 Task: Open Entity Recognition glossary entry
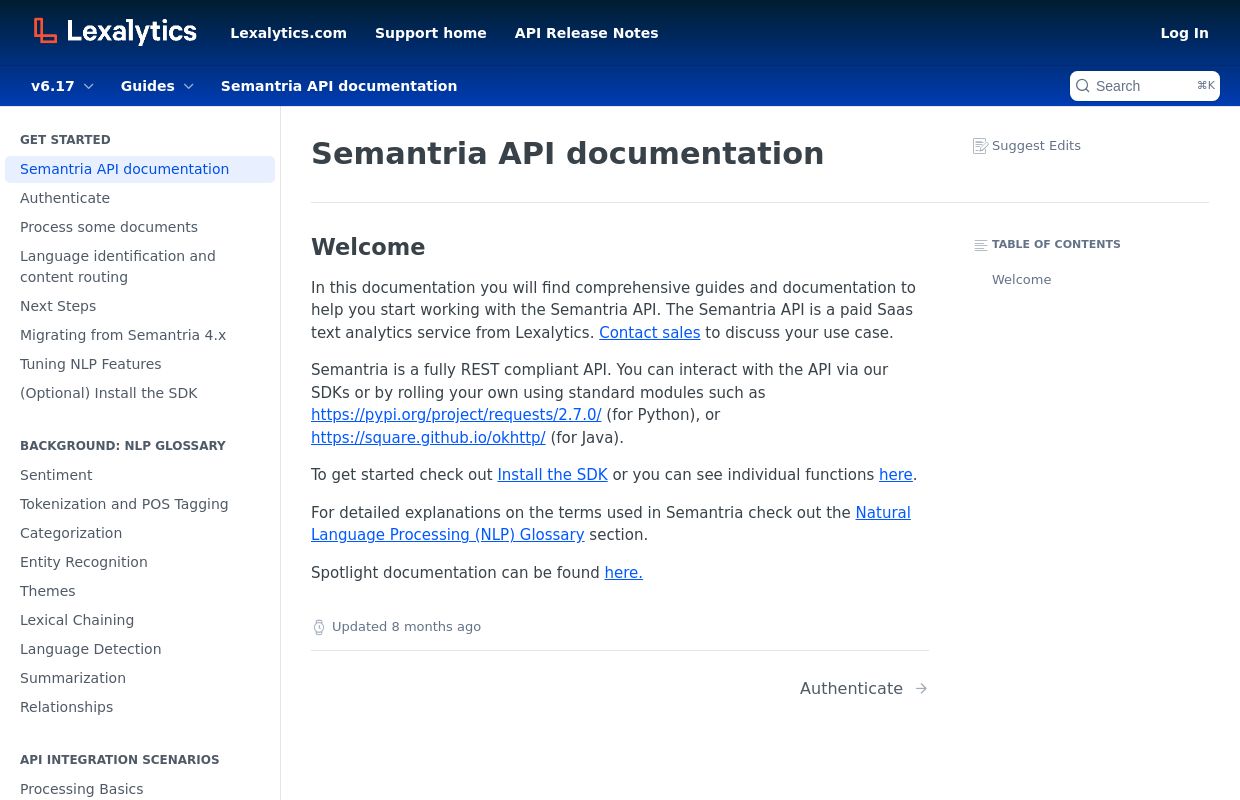140,562
